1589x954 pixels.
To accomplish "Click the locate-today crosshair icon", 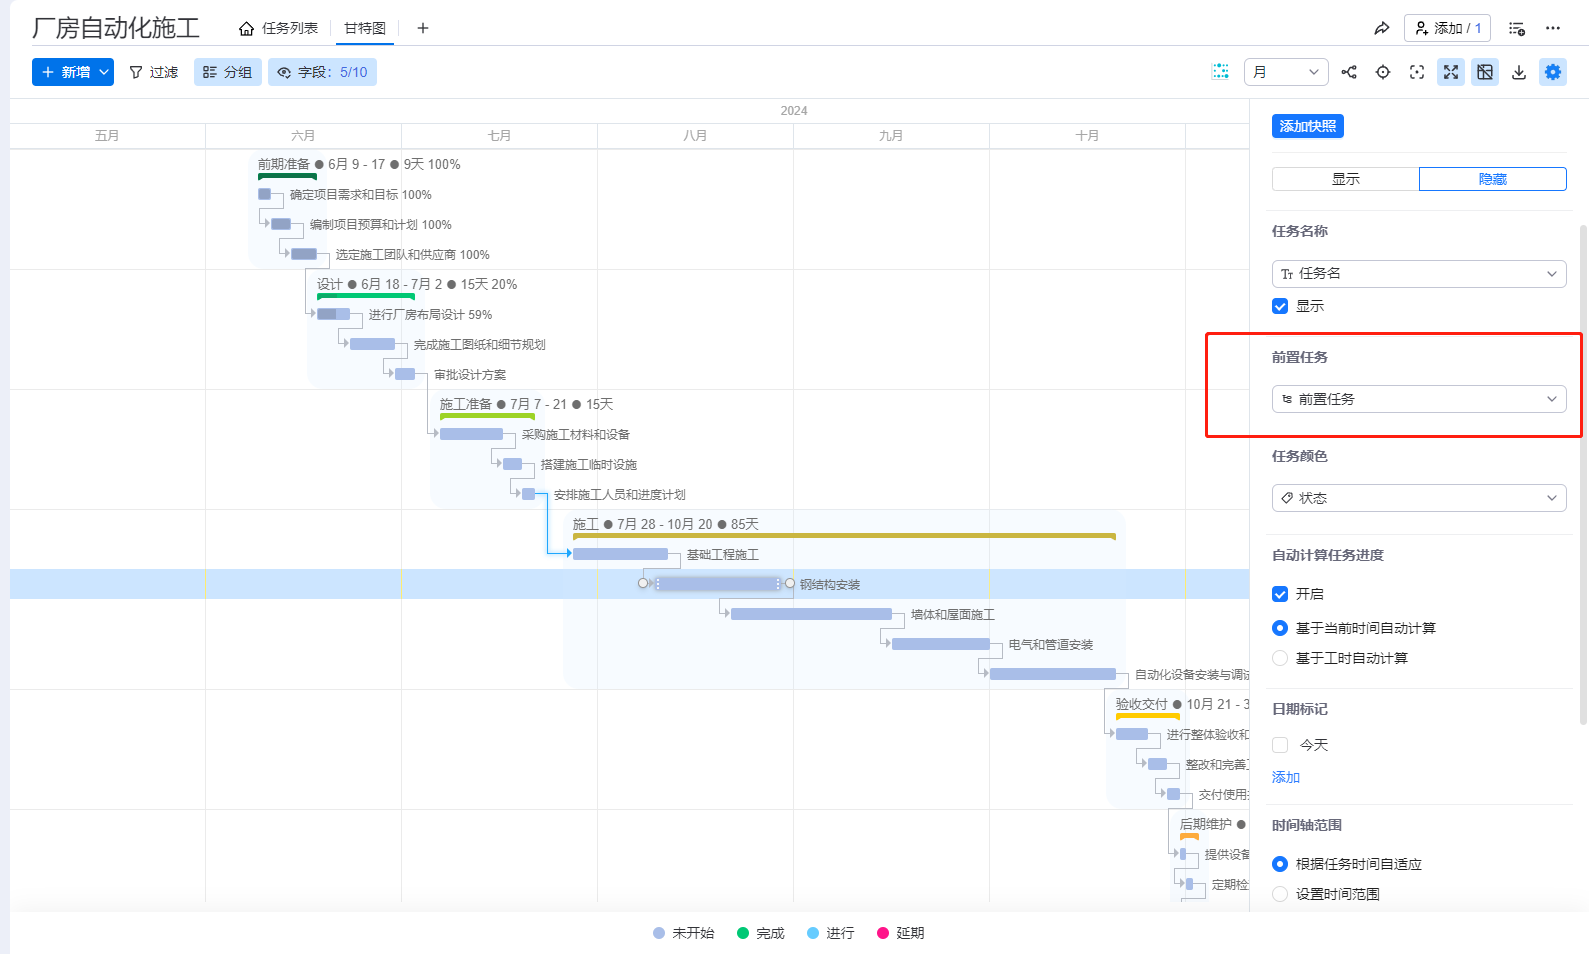I will 1383,72.
